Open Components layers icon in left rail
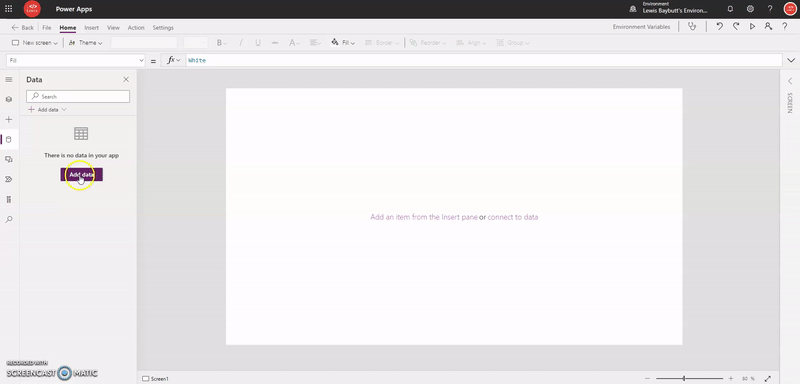The image size is (800, 384). 9,99
